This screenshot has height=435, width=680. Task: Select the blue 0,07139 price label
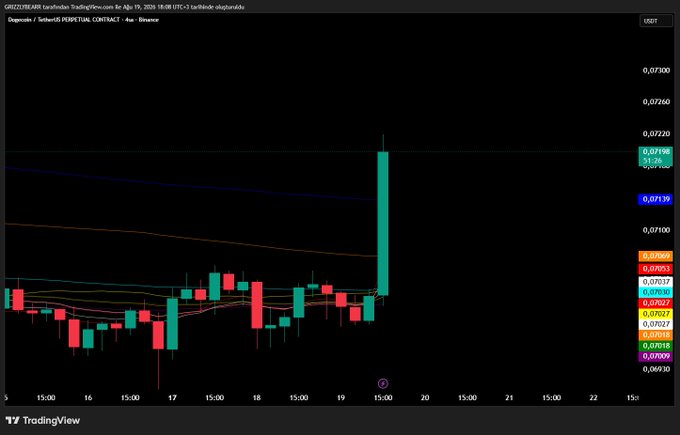(x=656, y=199)
